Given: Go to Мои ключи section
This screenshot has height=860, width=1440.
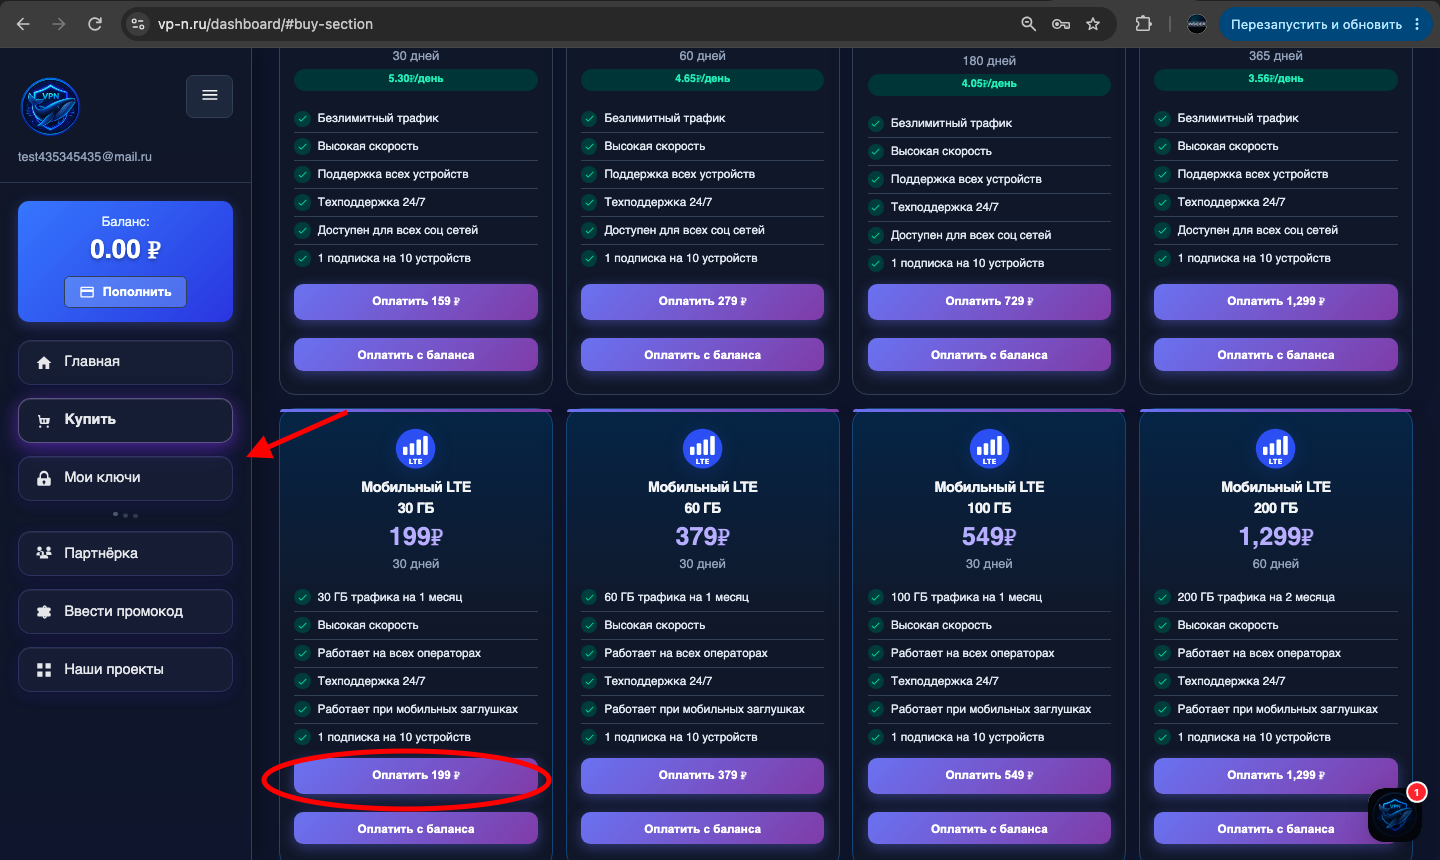Looking at the screenshot, I should [x=125, y=478].
